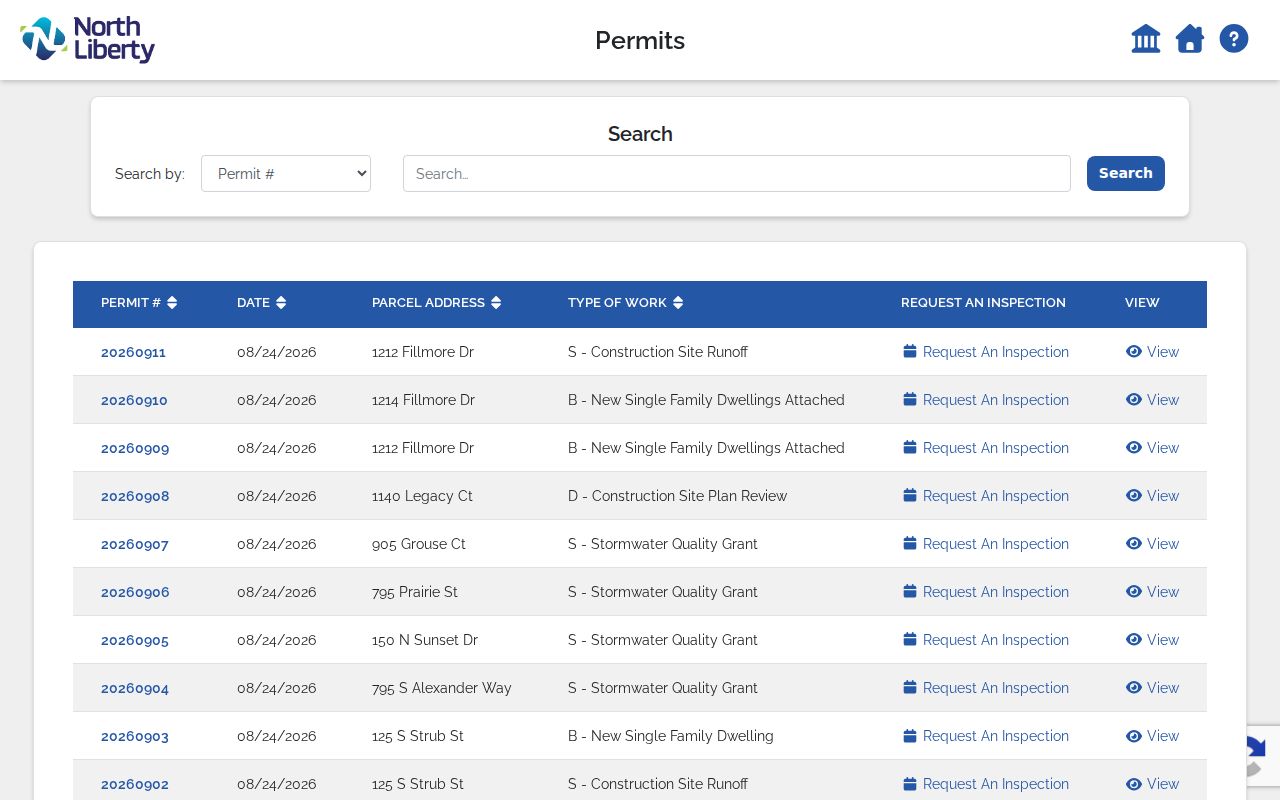Request An Inspection for permit 20260903
The height and width of the screenshot is (800, 1280).
tap(986, 736)
